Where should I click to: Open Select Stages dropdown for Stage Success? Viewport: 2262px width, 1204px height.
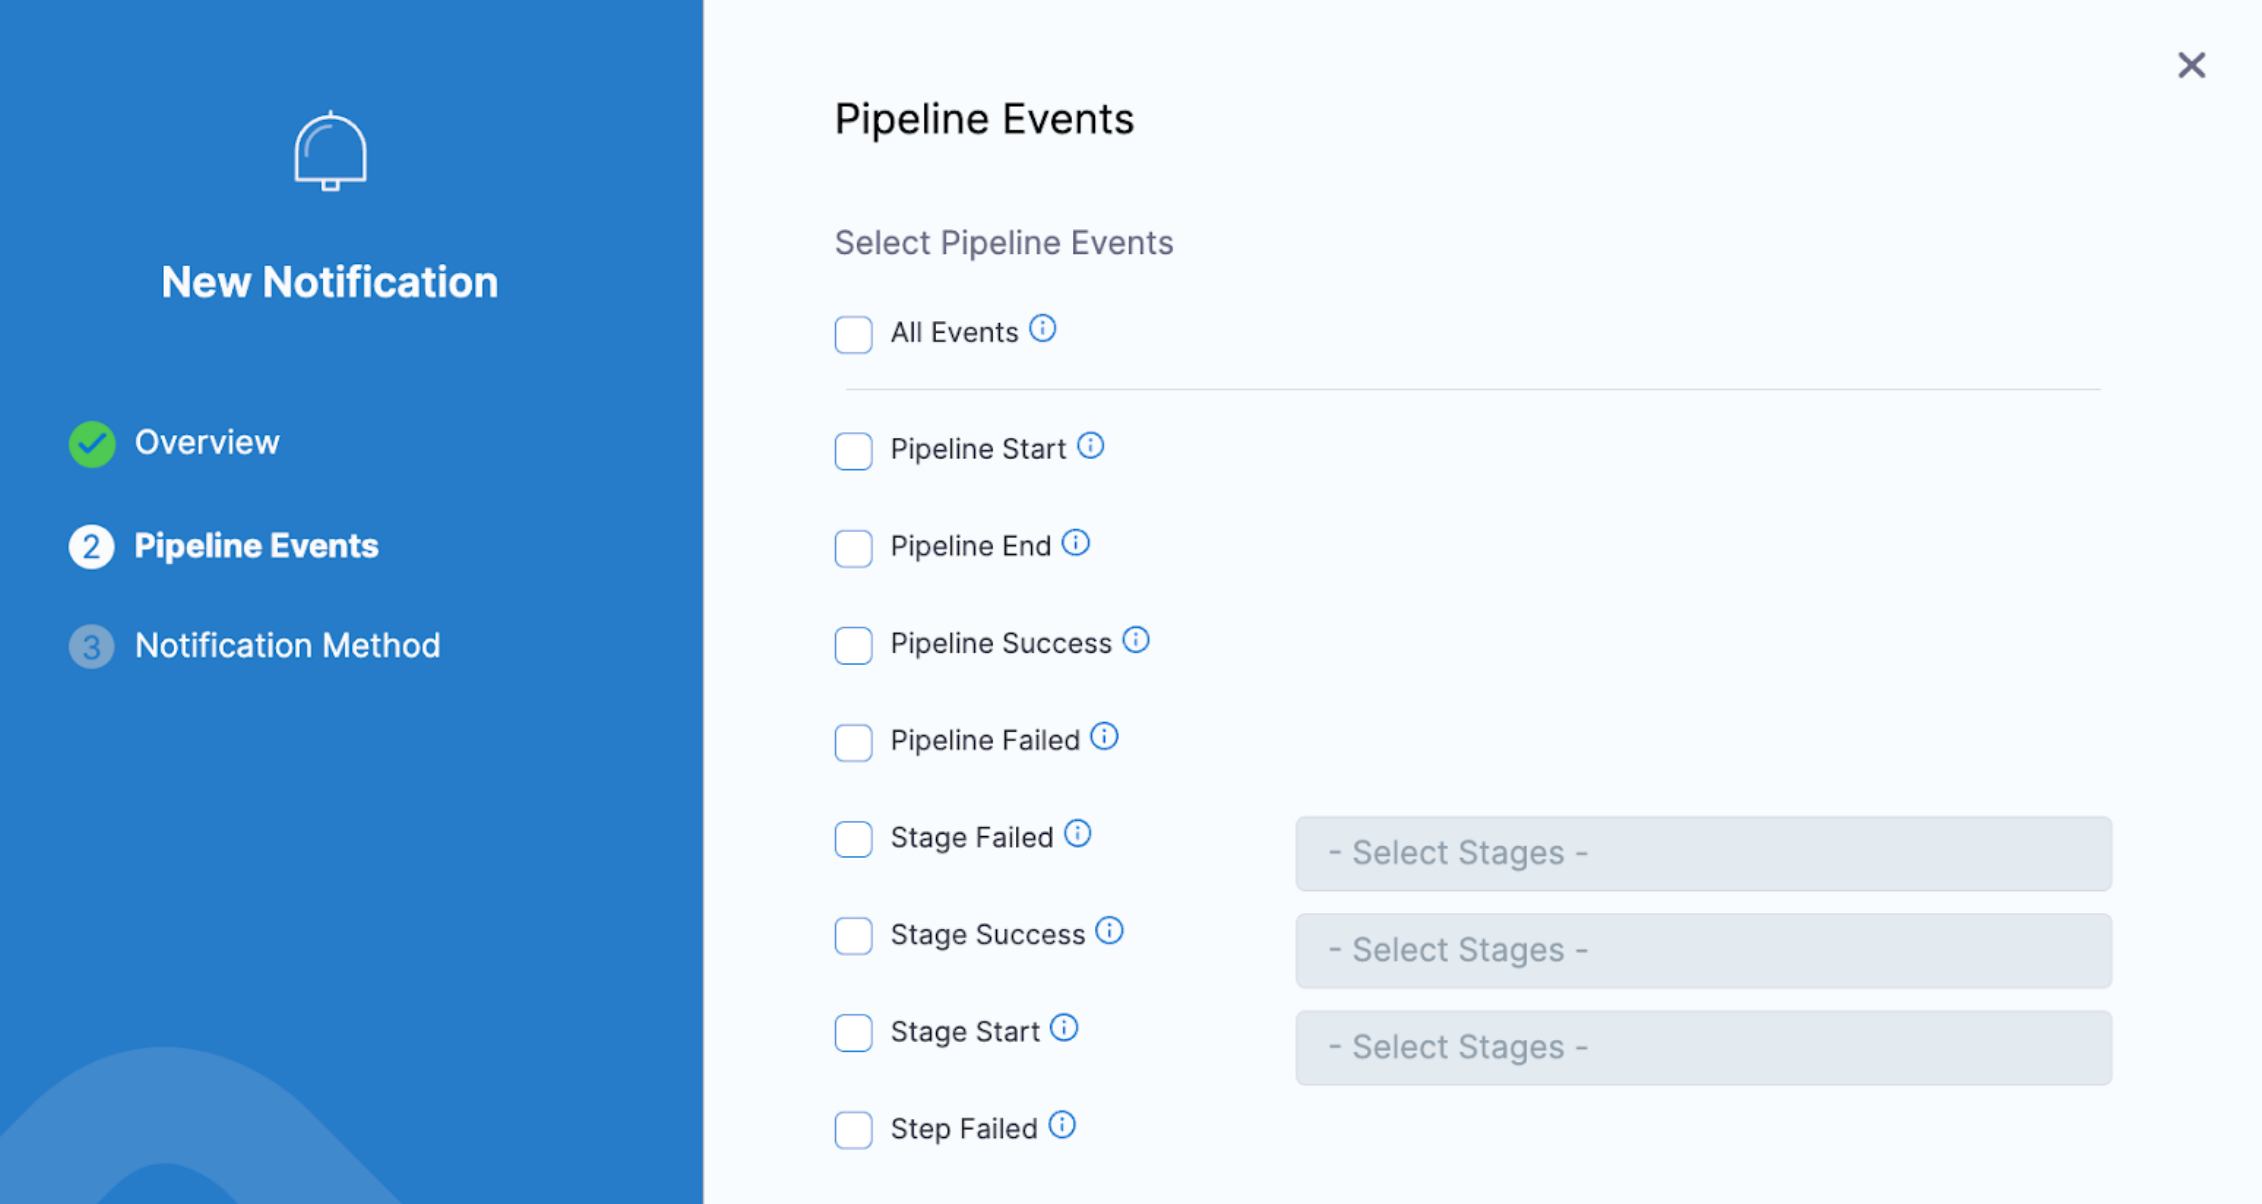pos(1702,950)
